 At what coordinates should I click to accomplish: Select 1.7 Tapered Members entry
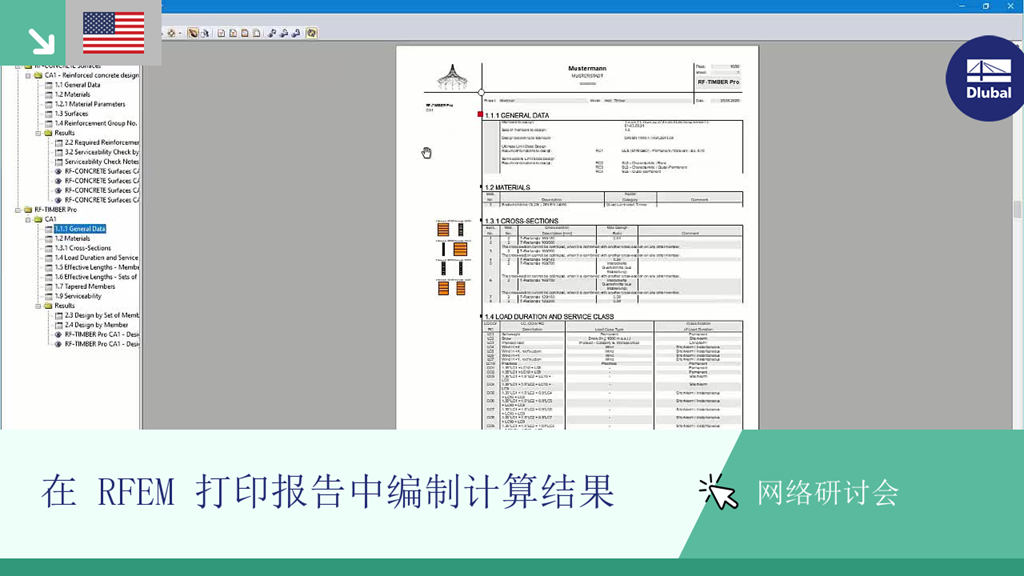pyautogui.click(x=85, y=286)
